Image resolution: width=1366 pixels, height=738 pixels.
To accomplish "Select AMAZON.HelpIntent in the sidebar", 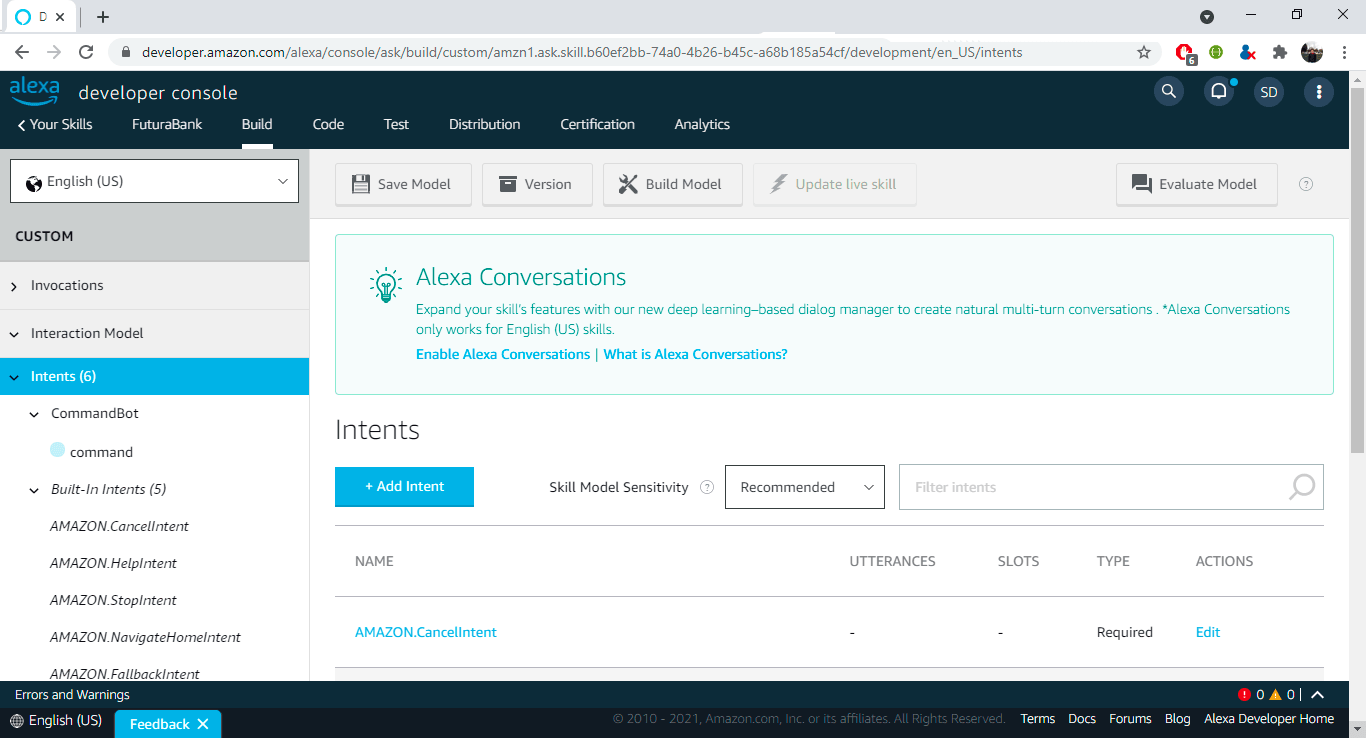I will [113, 563].
